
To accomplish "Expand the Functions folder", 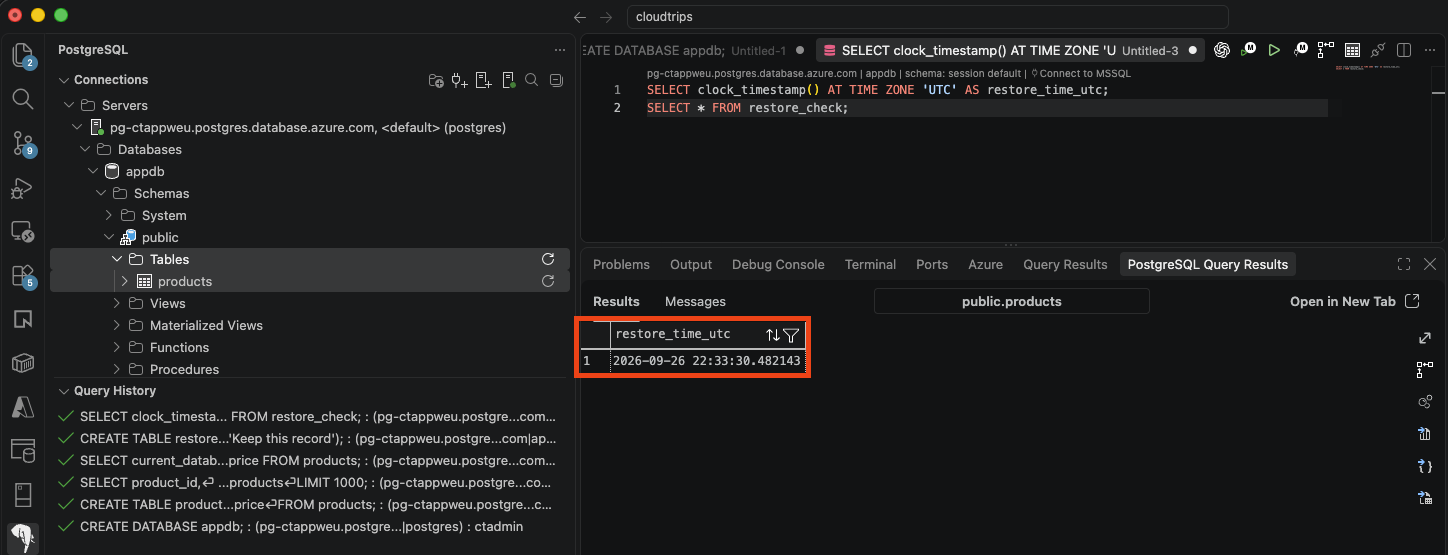I will 117,347.
